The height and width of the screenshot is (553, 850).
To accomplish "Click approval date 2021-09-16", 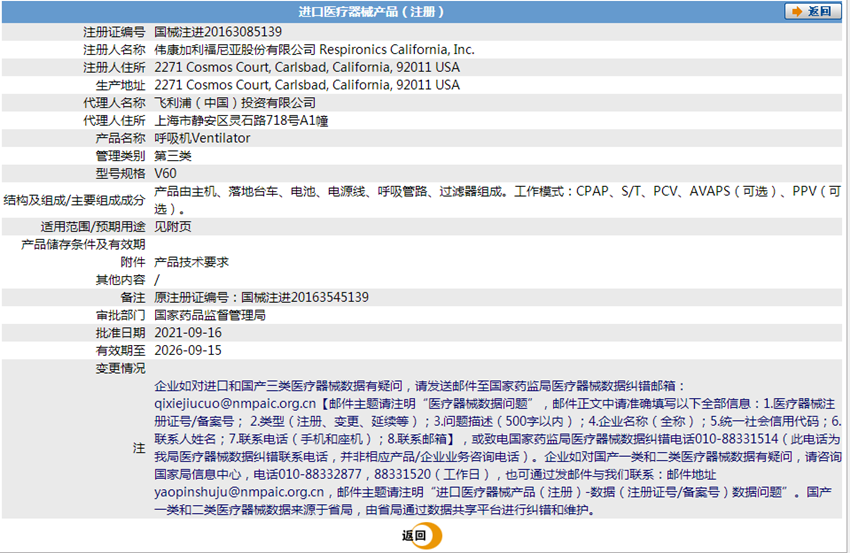I will tap(188, 333).
